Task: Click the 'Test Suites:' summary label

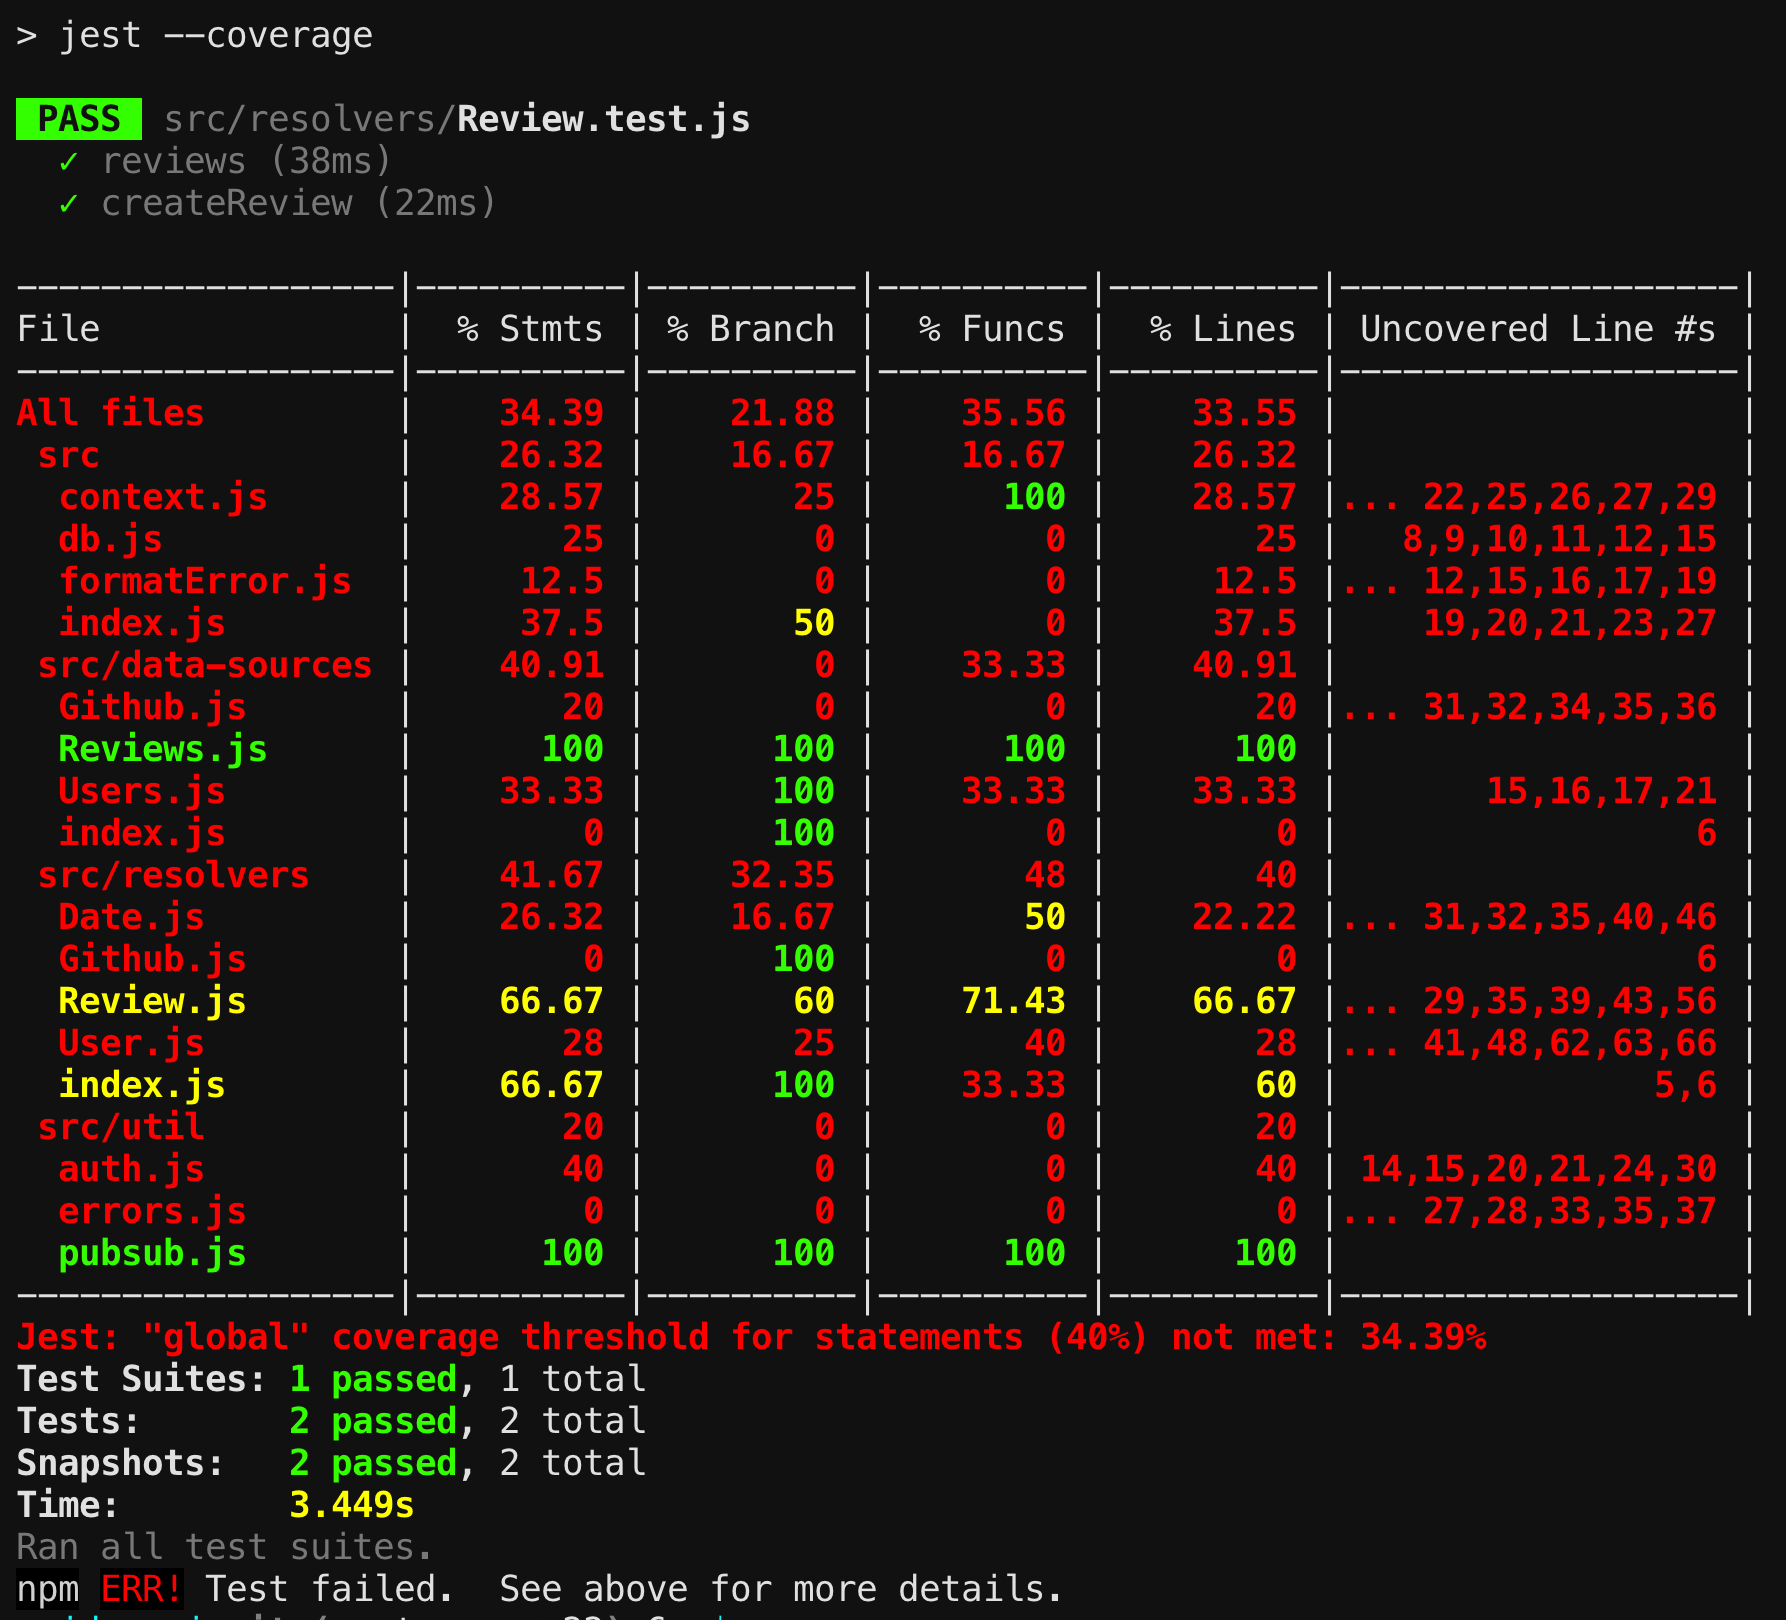Action: pyautogui.click(x=142, y=1379)
